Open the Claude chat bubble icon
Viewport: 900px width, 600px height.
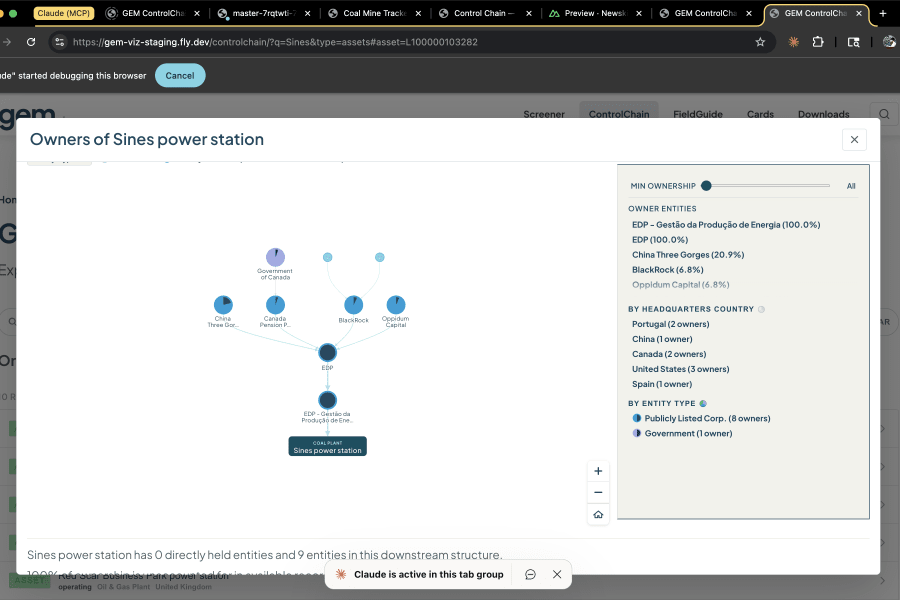tap(530, 574)
